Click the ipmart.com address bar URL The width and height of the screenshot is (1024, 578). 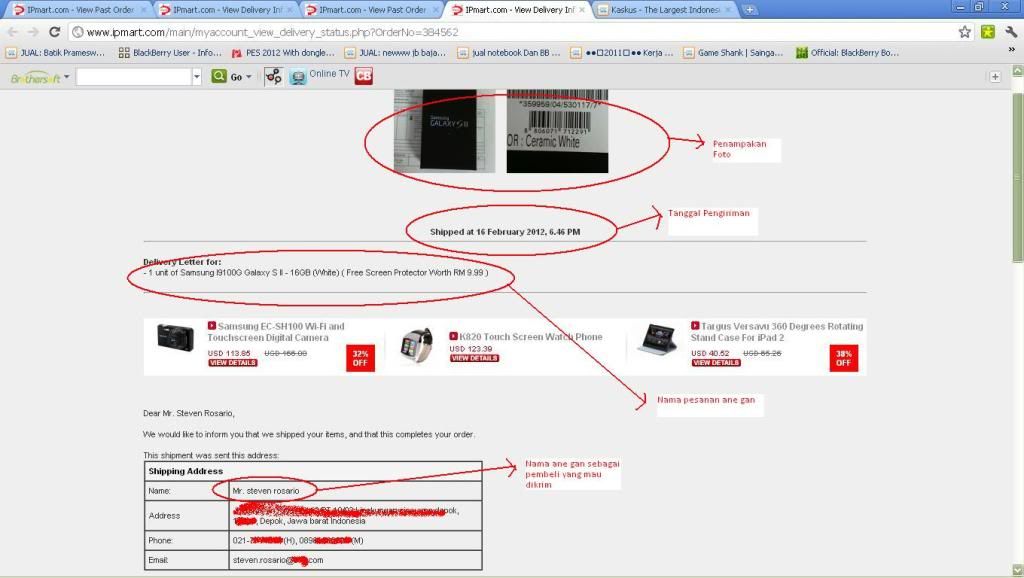pos(272,32)
